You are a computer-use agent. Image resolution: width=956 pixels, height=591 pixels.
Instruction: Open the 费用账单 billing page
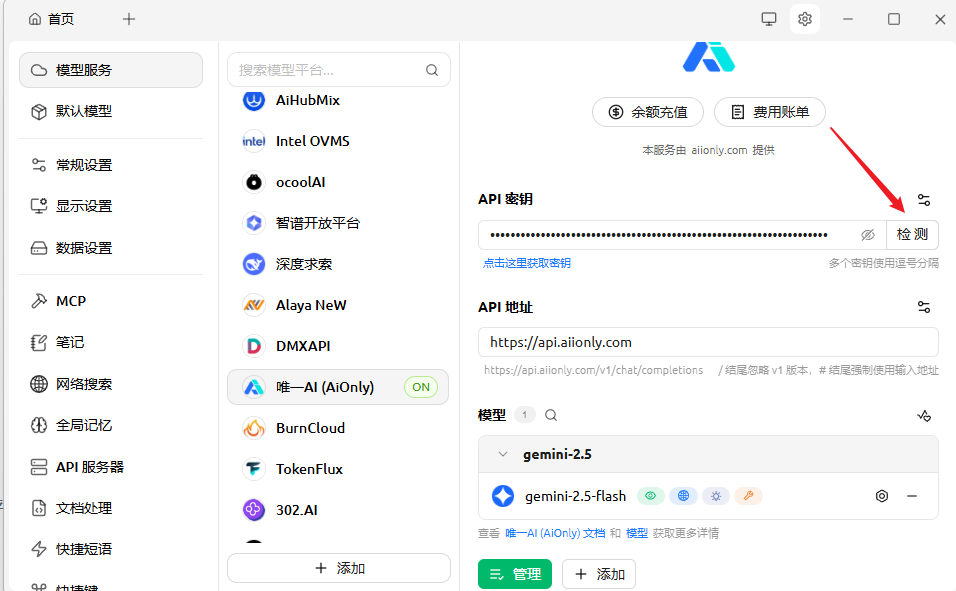coord(770,112)
